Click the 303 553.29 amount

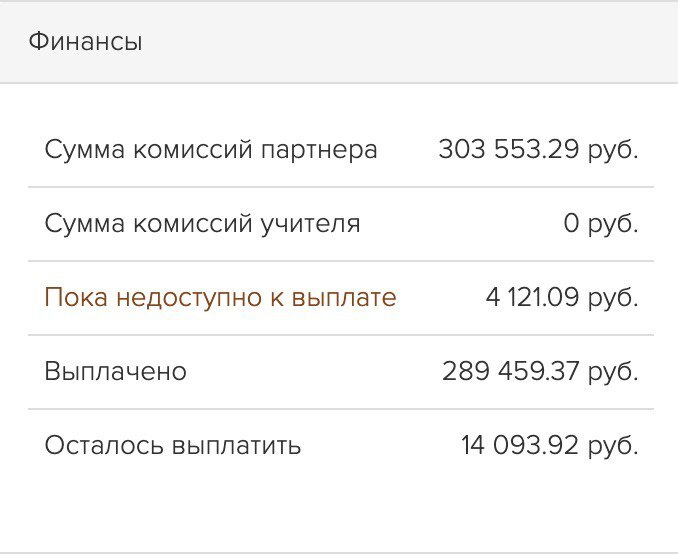point(509,150)
